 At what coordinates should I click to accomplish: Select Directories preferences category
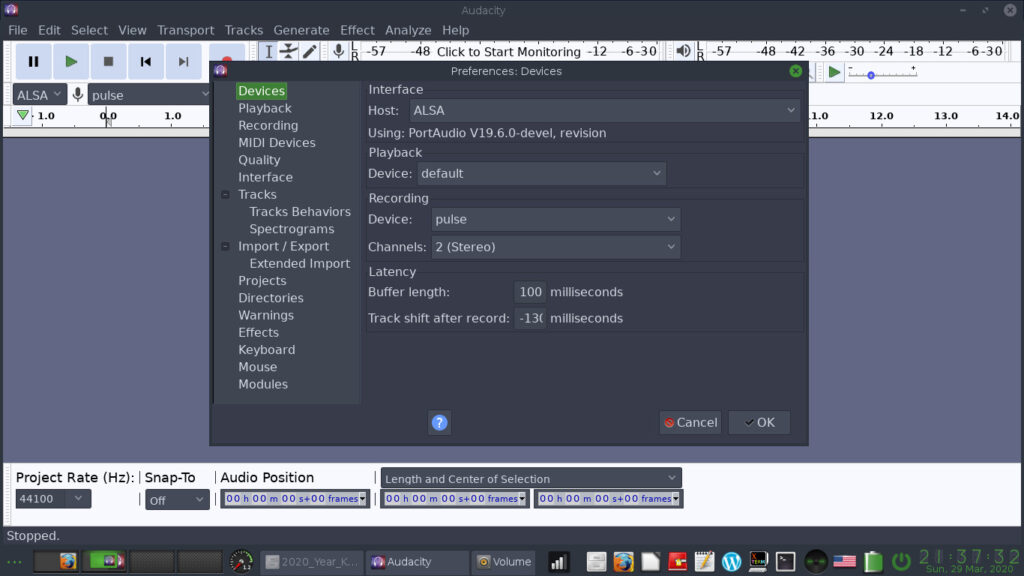[x=270, y=298]
